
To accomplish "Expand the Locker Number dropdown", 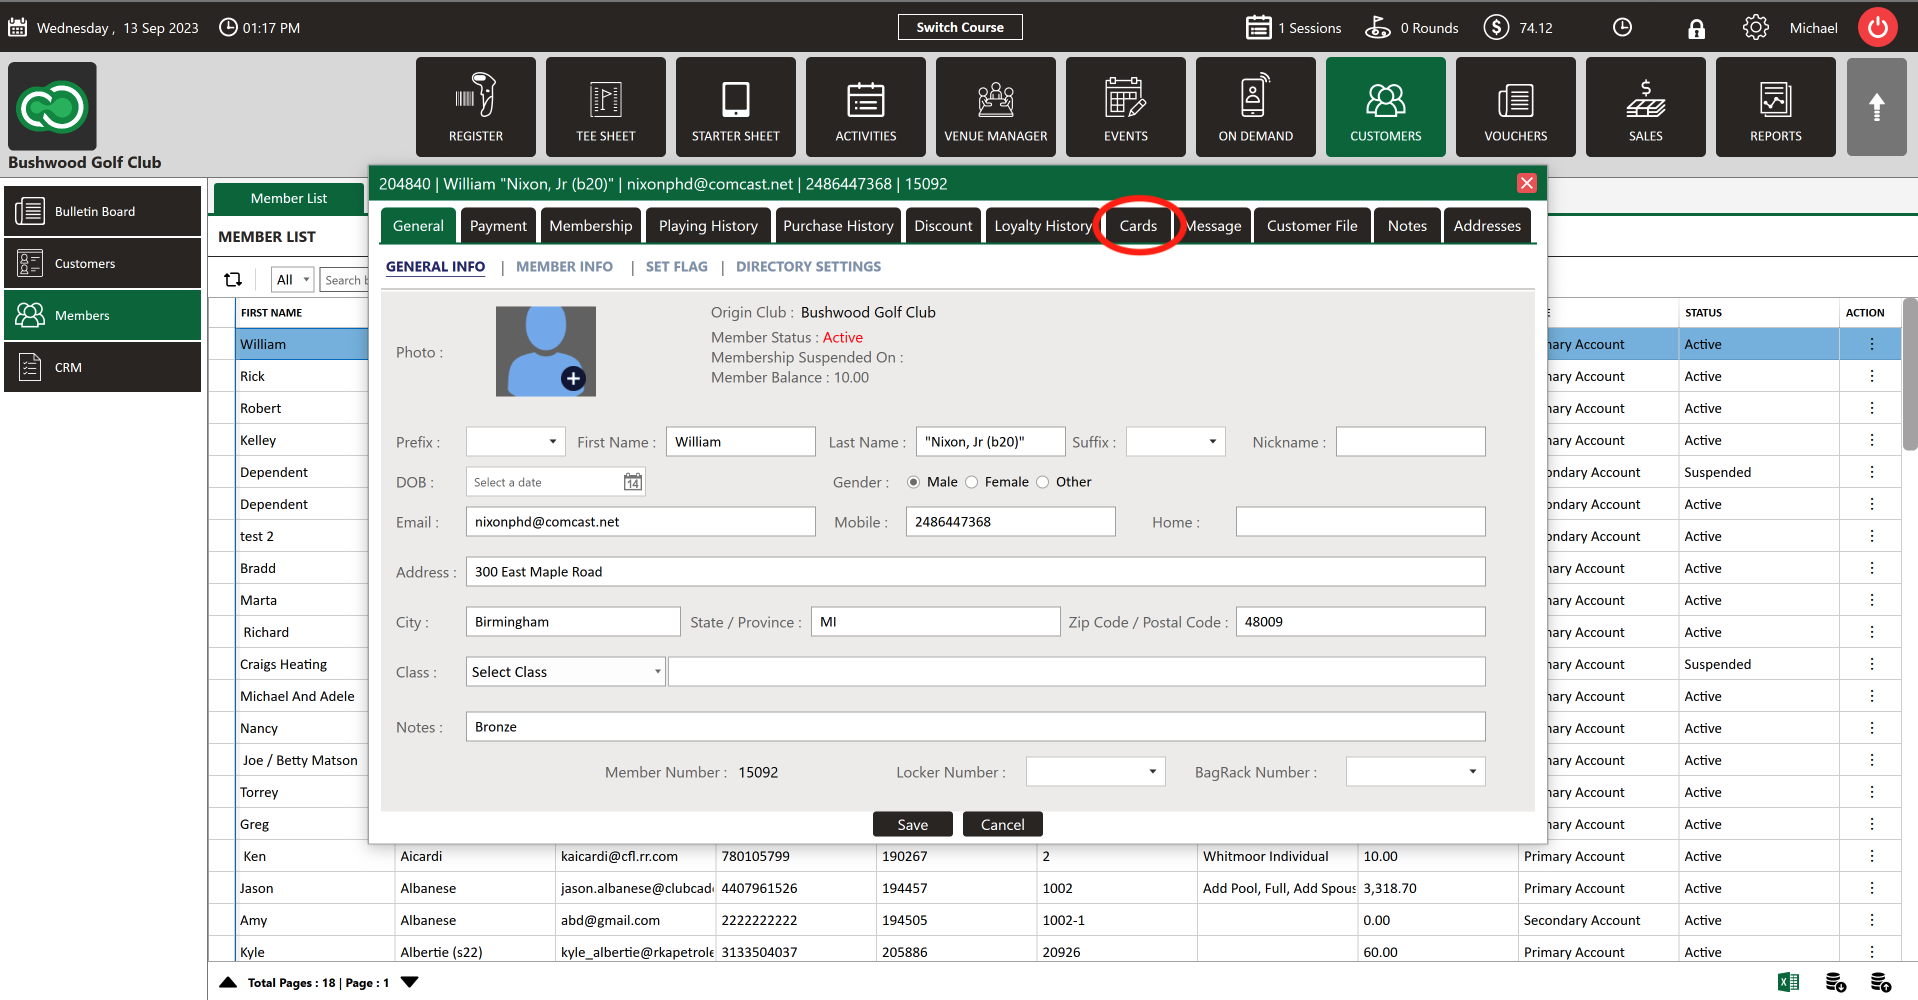I will click(1095, 772).
